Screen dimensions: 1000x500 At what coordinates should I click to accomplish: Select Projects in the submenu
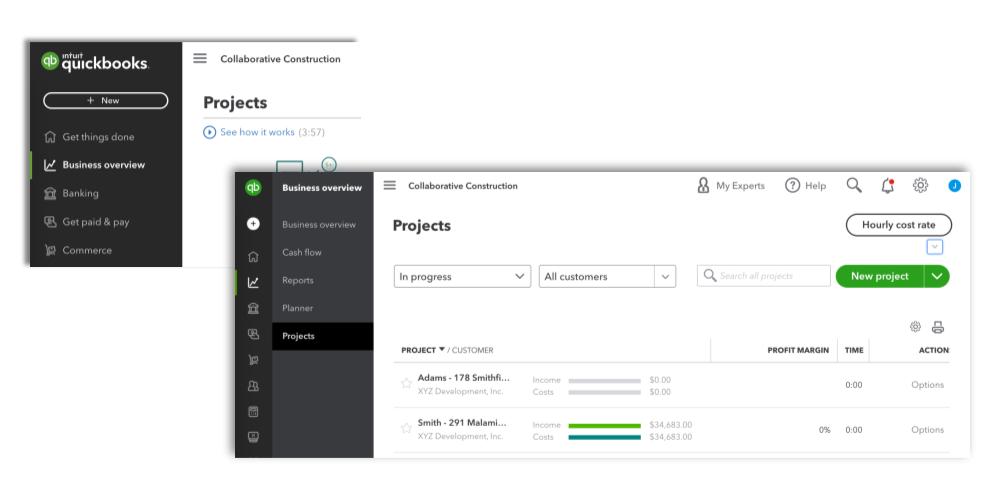[x=323, y=336]
